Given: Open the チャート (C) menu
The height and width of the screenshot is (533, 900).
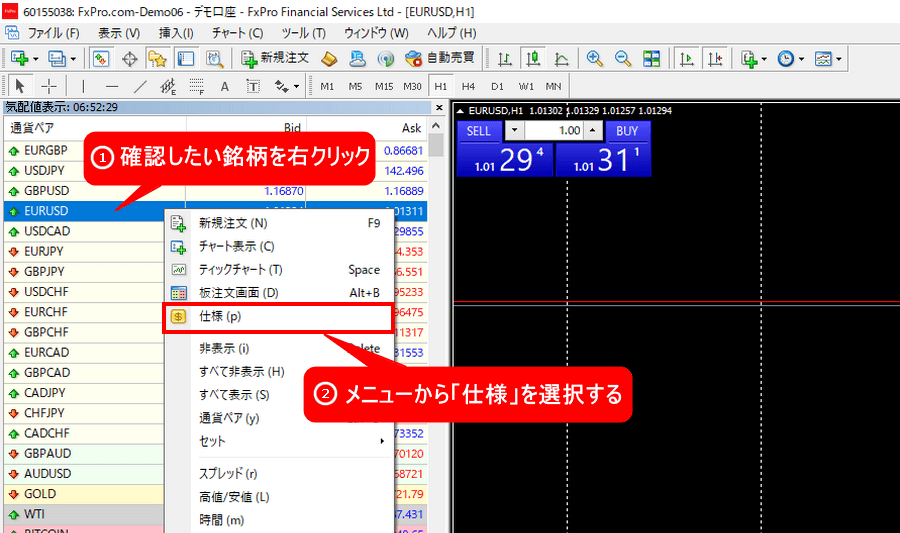Looking at the screenshot, I should coord(237,33).
